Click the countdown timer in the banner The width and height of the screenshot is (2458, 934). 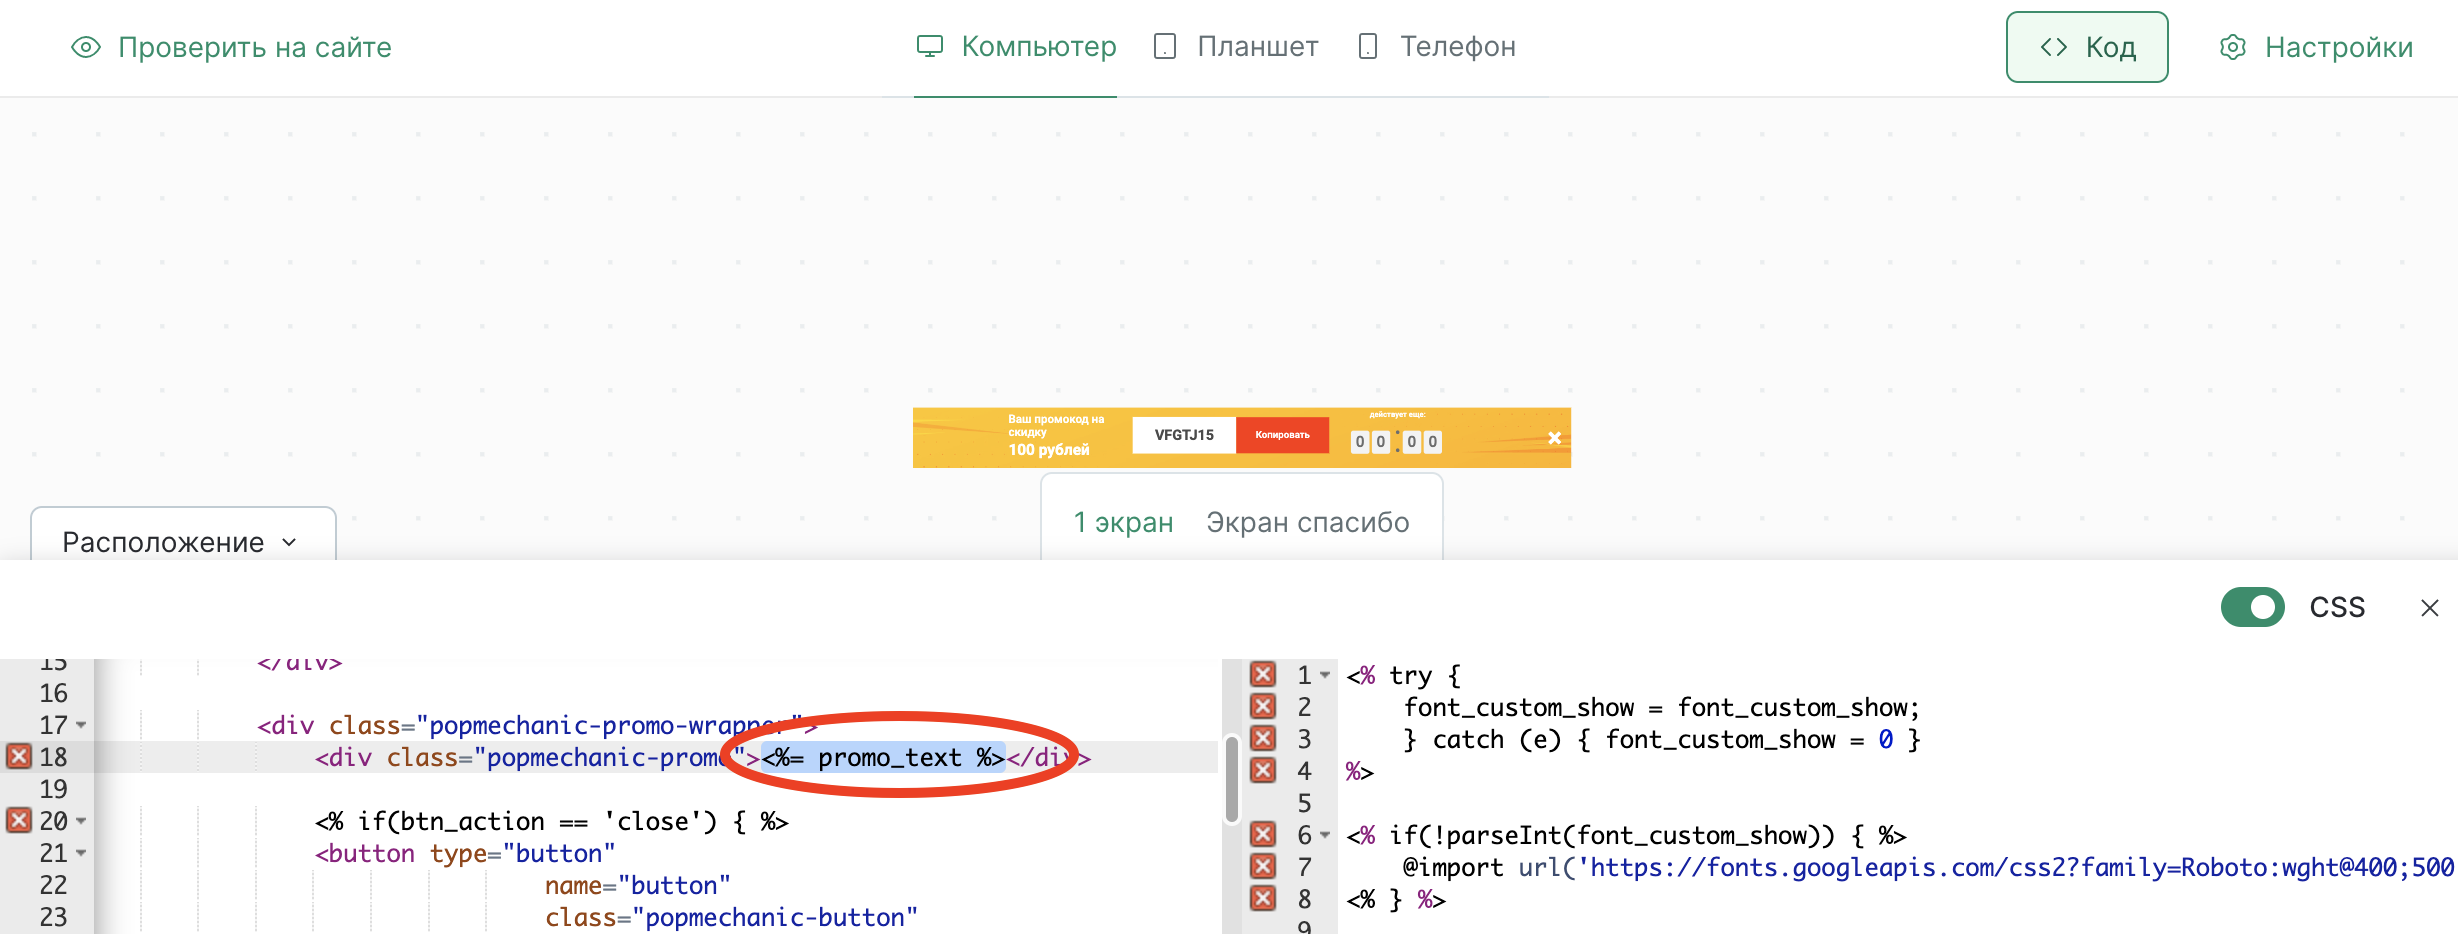coord(1396,441)
